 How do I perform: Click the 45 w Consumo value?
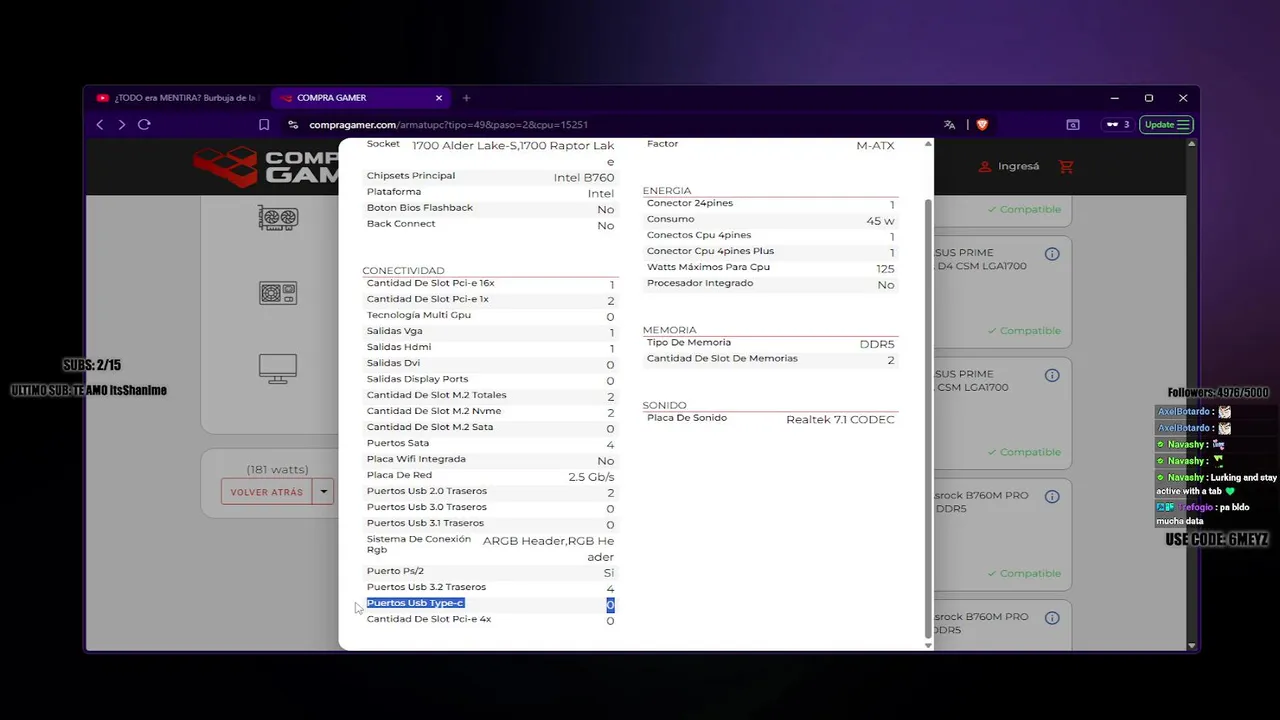pyautogui.click(x=880, y=221)
